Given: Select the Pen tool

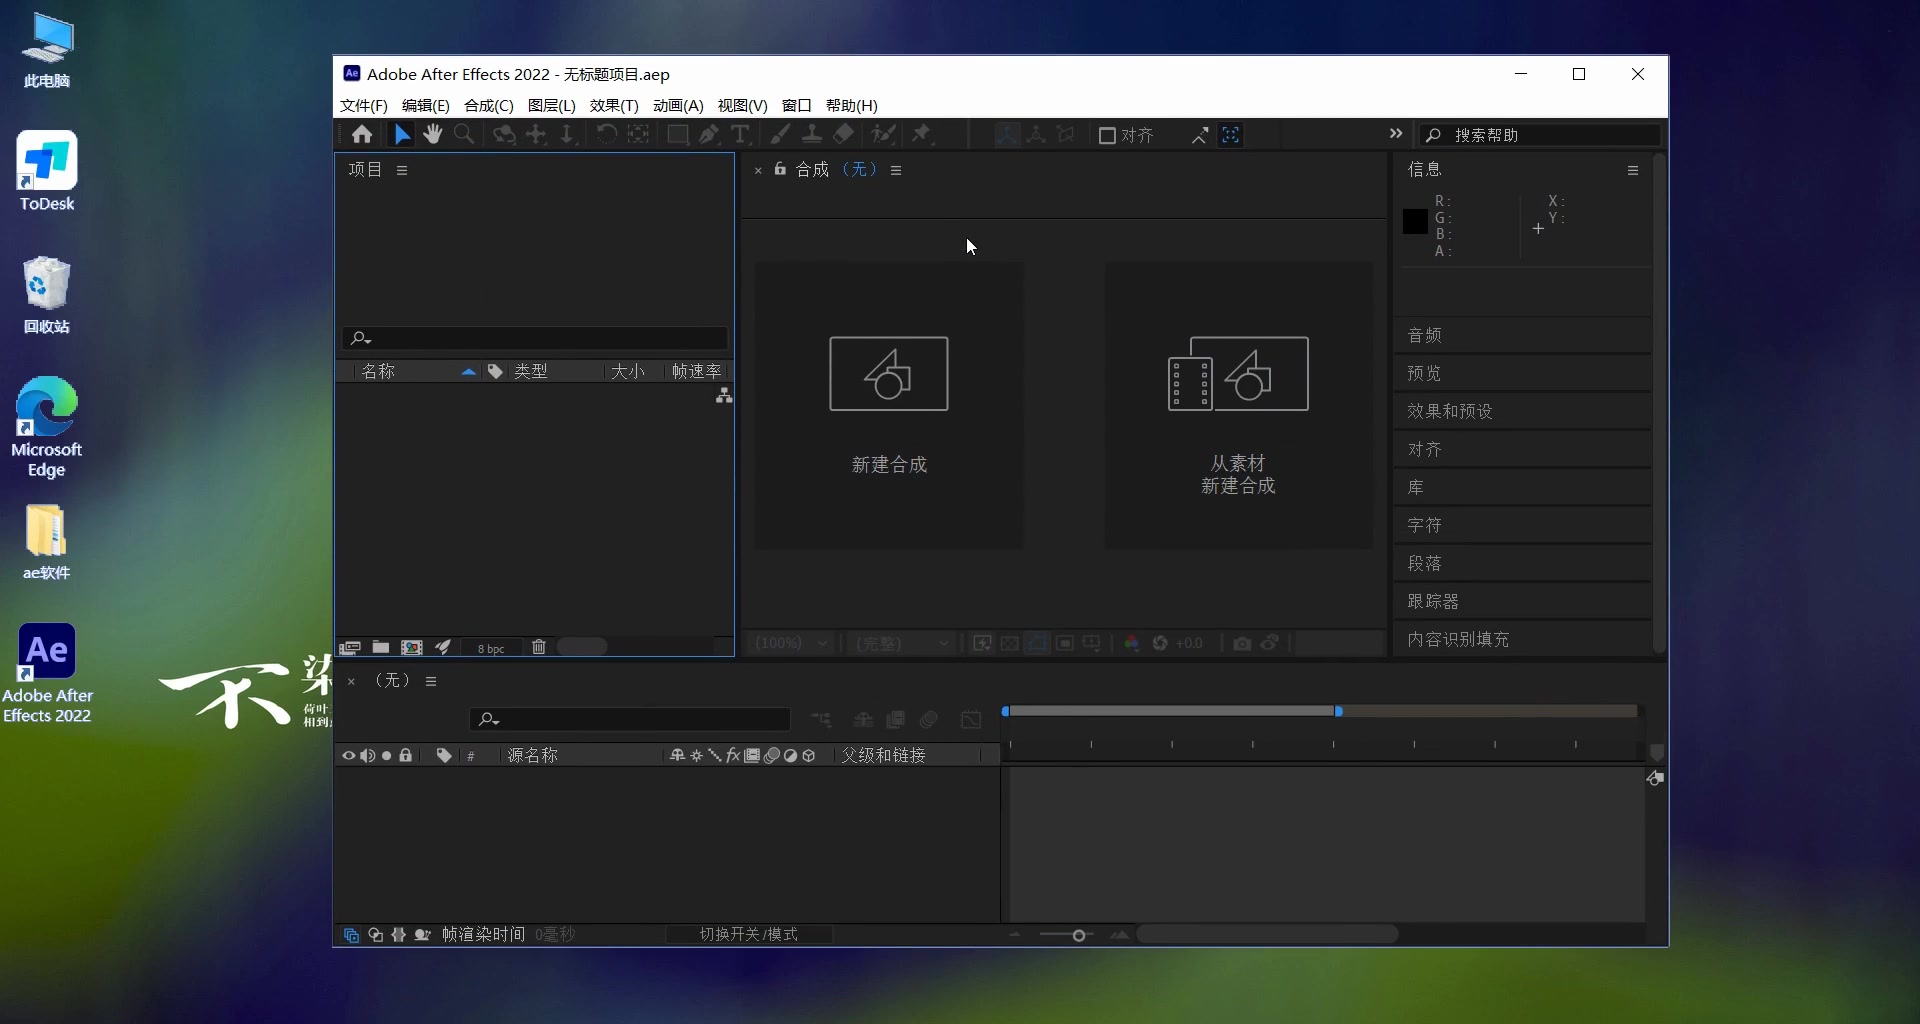Looking at the screenshot, I should click(x=710, y=135).
